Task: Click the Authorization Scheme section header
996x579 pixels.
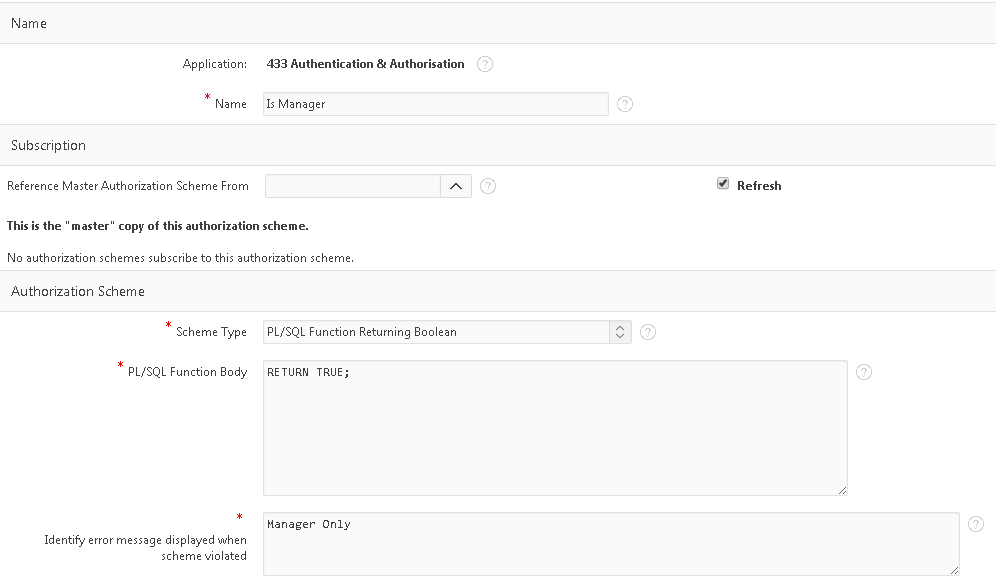Action: coord(498,291)
